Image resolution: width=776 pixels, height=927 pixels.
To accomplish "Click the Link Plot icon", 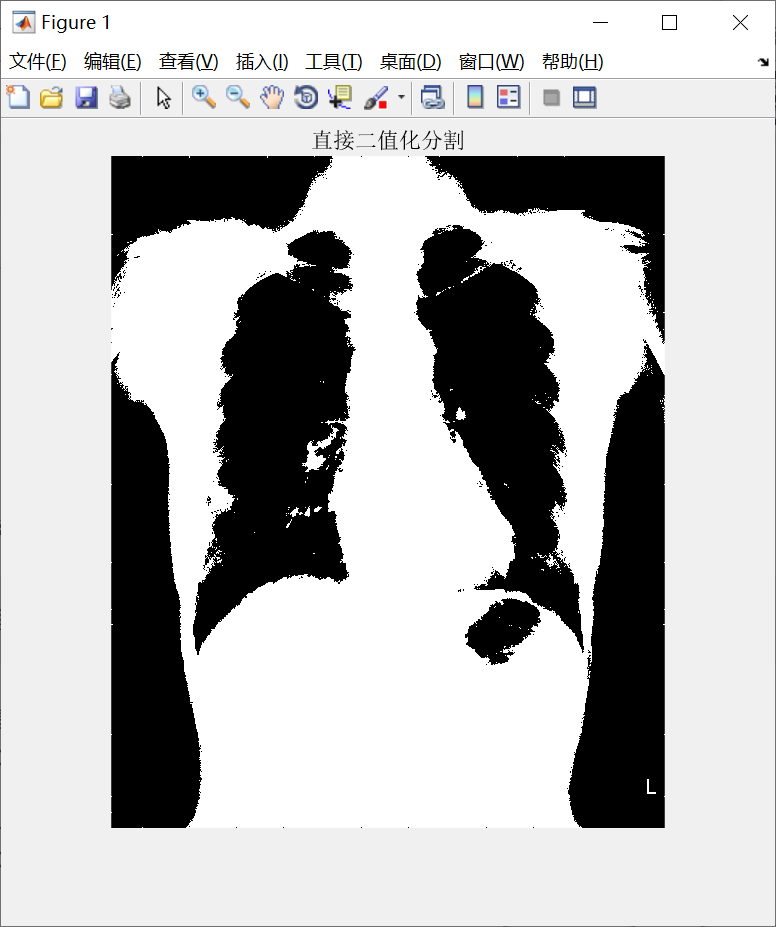I will (x=432, y=98).
